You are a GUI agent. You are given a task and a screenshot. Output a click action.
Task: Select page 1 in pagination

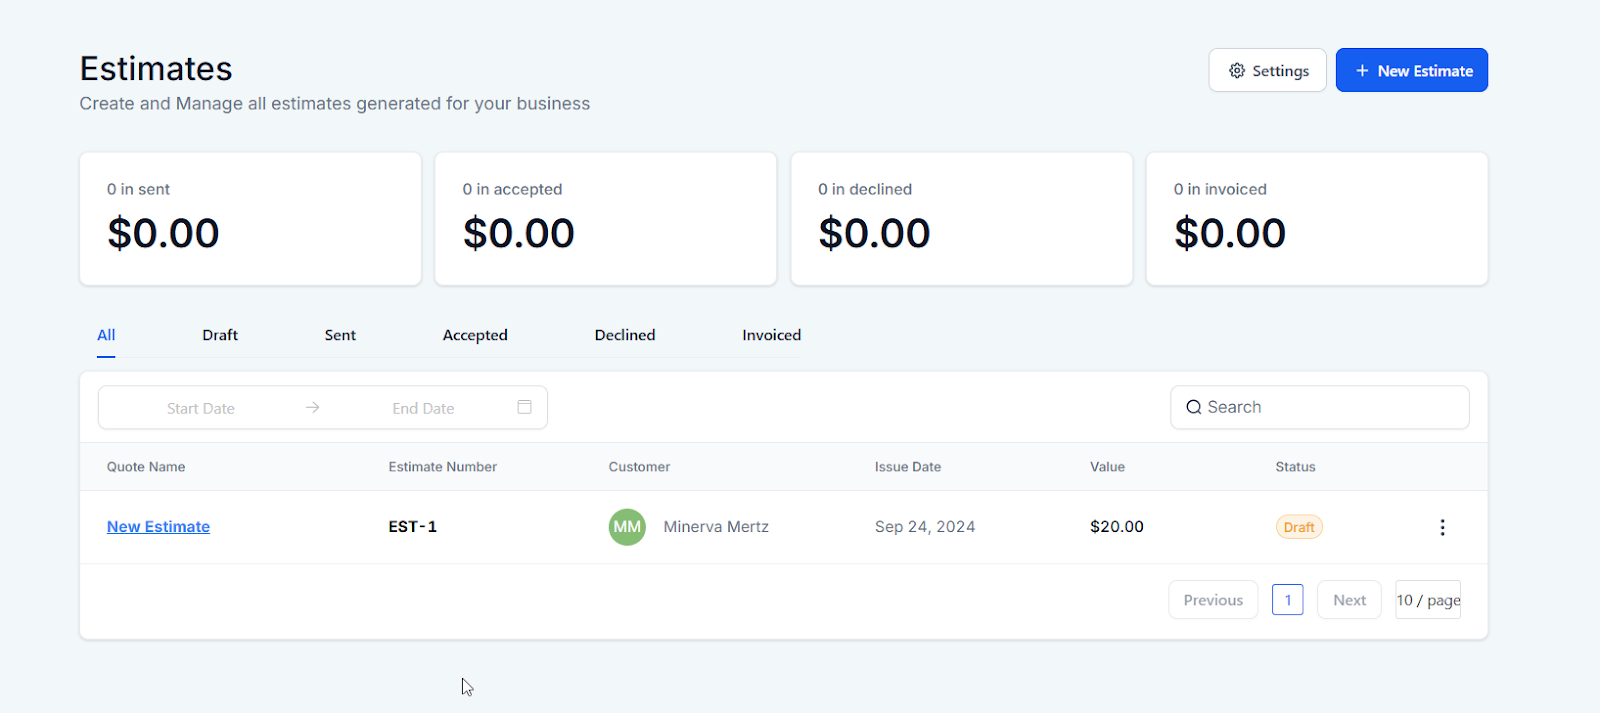(x=1287, y=600)
